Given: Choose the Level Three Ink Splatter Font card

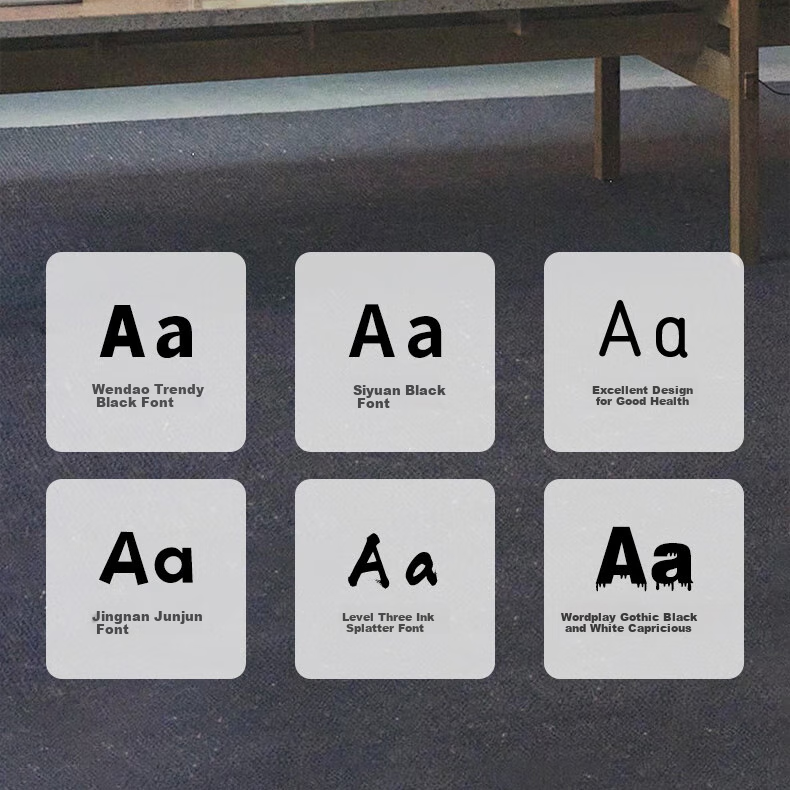Looking at the screenshot, I should pyautogui.click(x=394, y=579).
